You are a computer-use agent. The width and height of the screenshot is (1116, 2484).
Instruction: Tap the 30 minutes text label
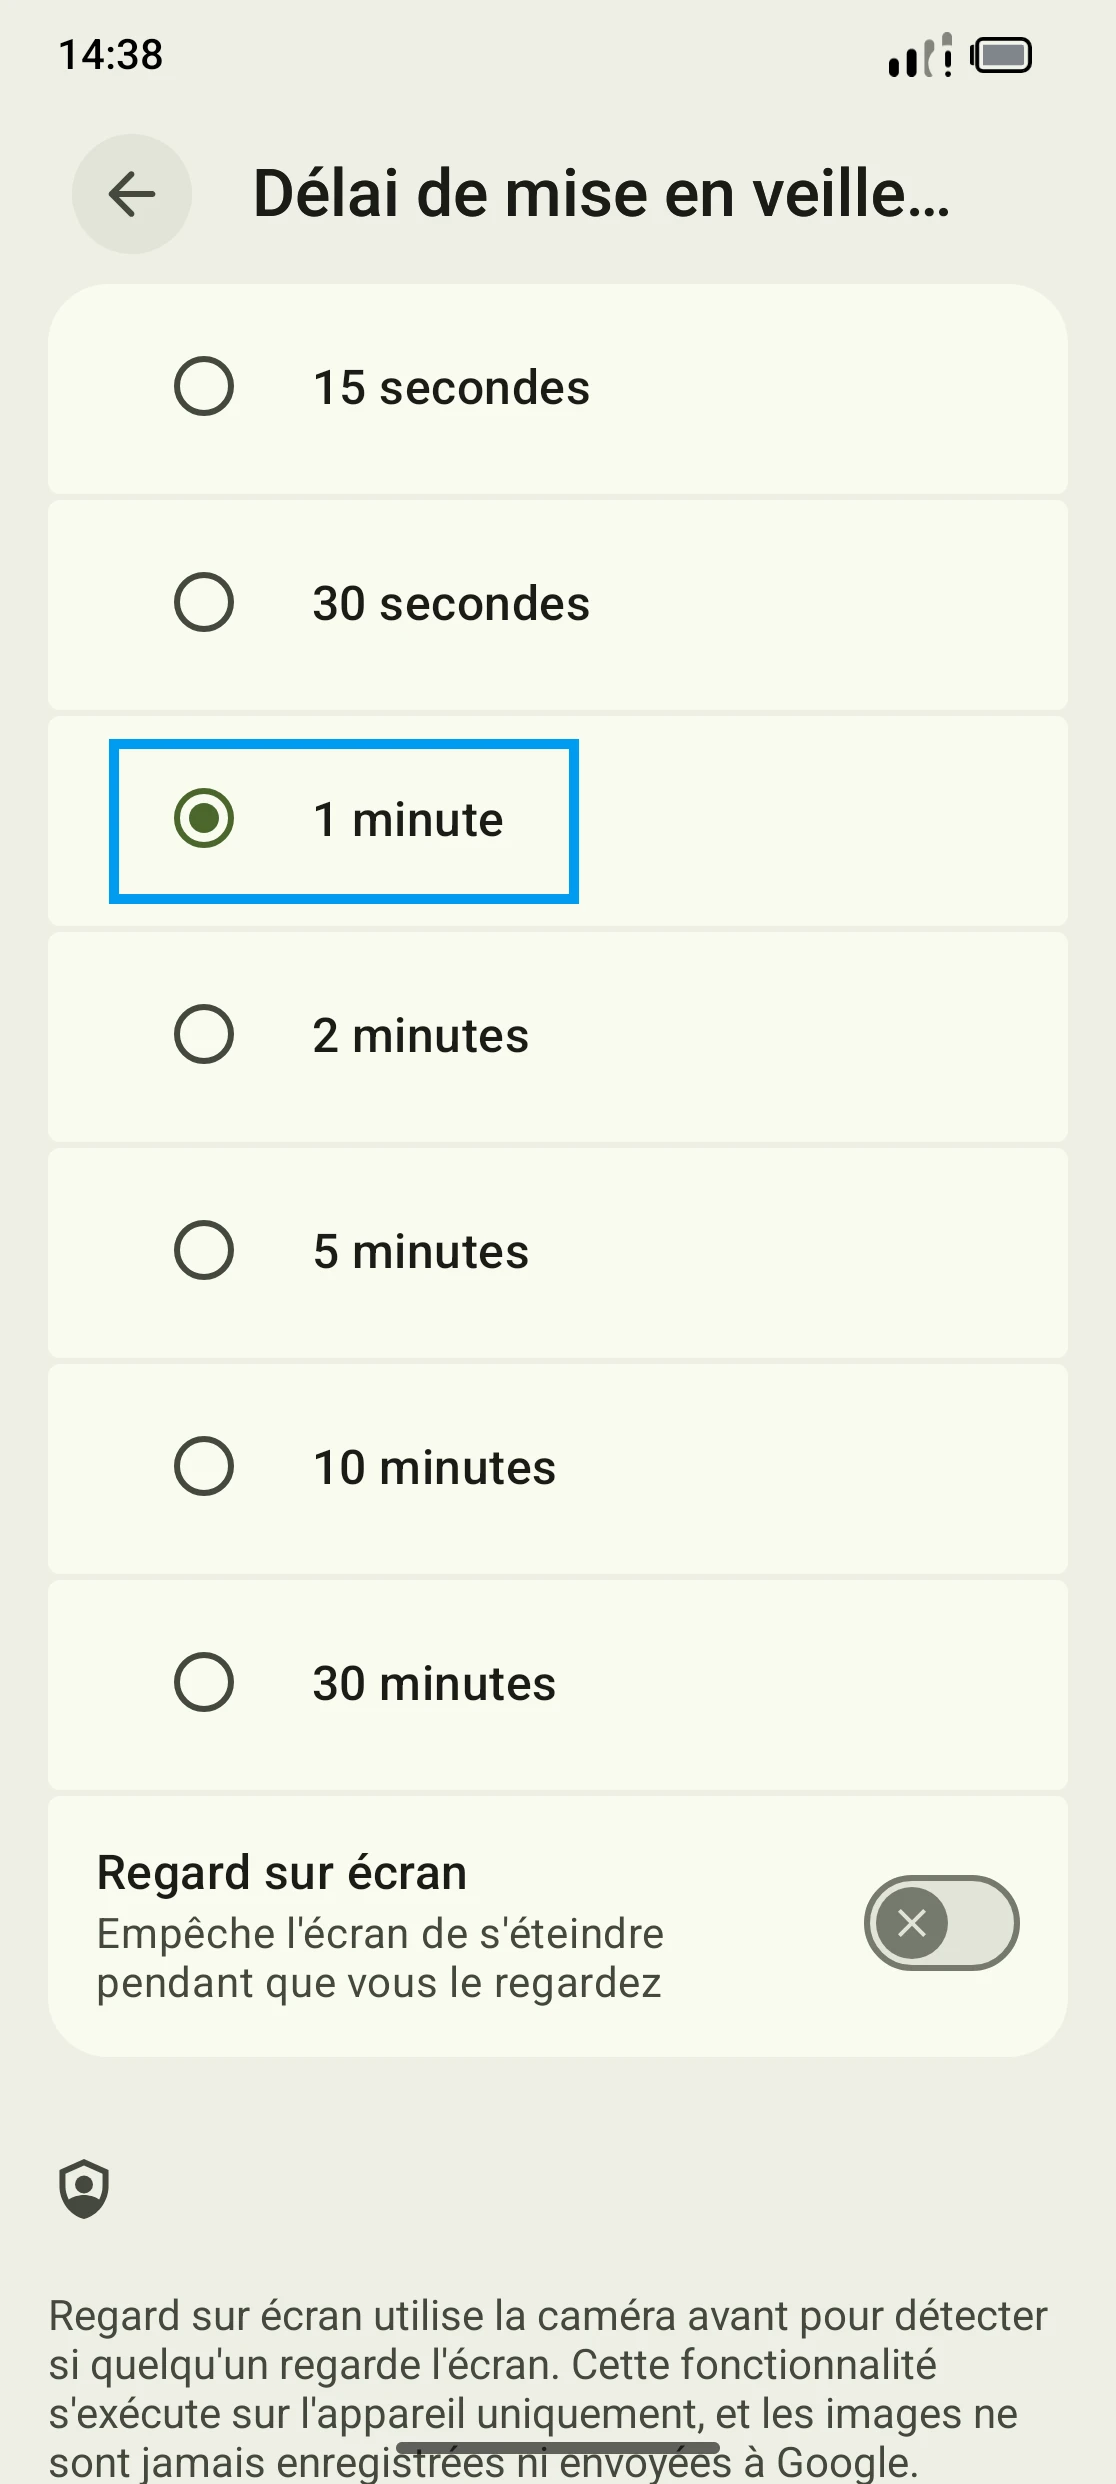[434, 1684]
